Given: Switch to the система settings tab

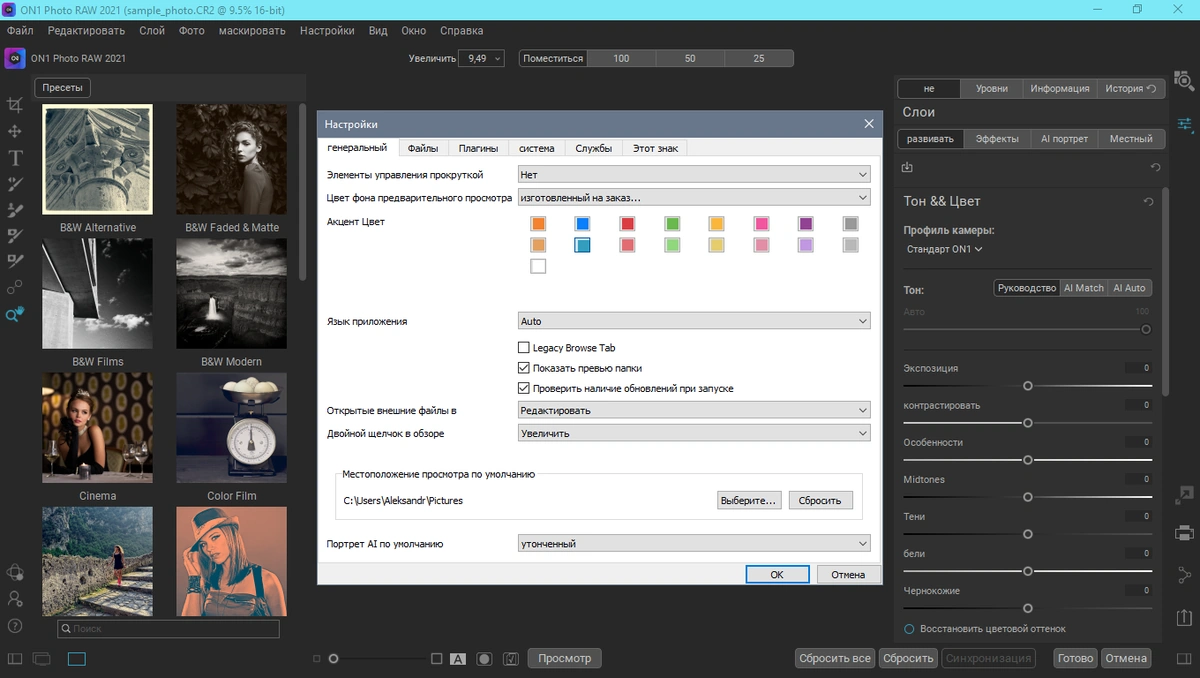Looking at the screenshot, I should tap(537, 148).
